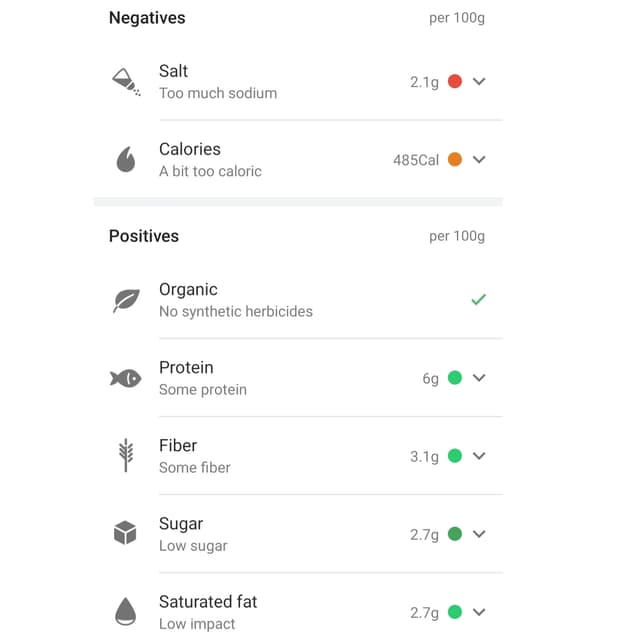The width and height of the screenshot is (640, 640).
Task: Expand the Salt details chevron
Action: [479, 82]
